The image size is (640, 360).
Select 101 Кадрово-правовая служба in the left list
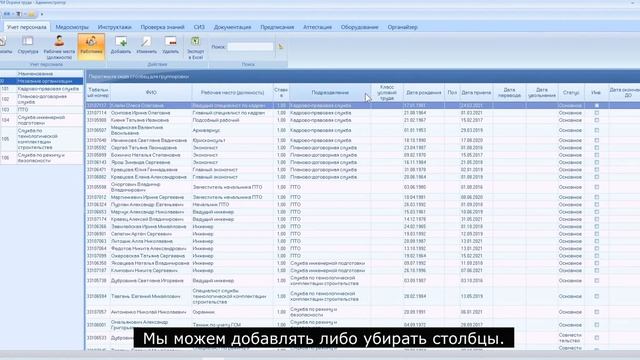(x=42, y=89)
